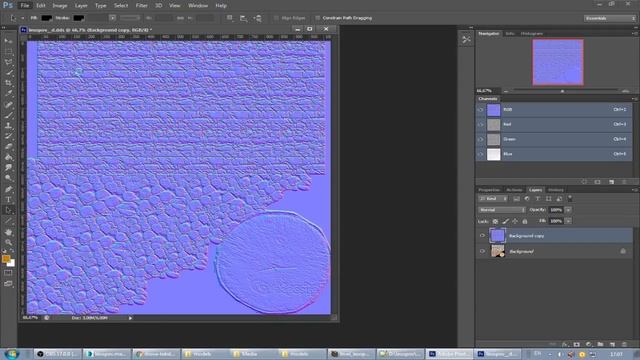640x360 pixels.
Task: Select the Direct Selection arrow tool
Action: (x=8, y=210)
